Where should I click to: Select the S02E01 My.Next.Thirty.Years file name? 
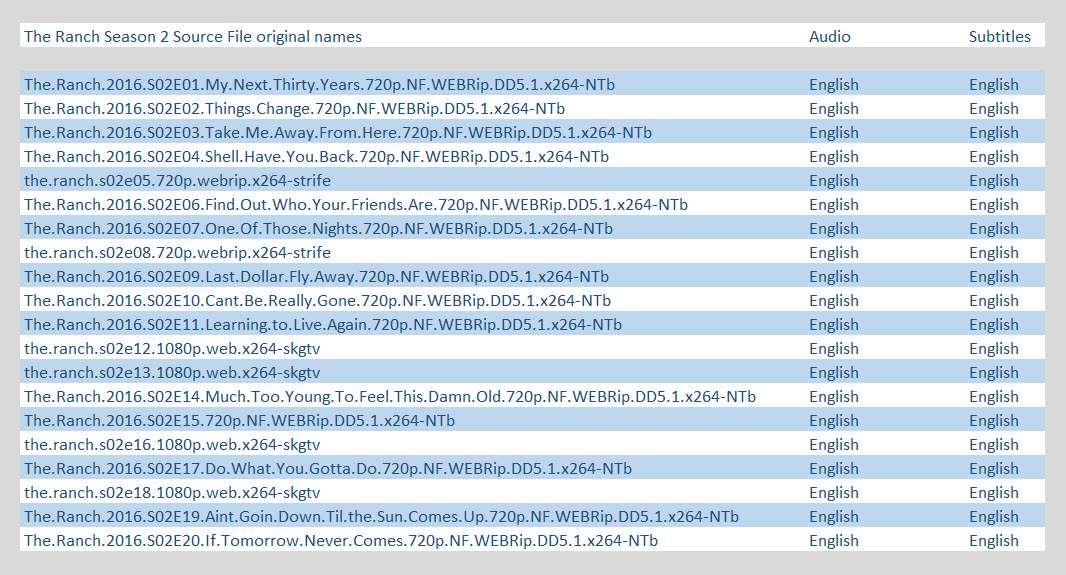[320, 85]
